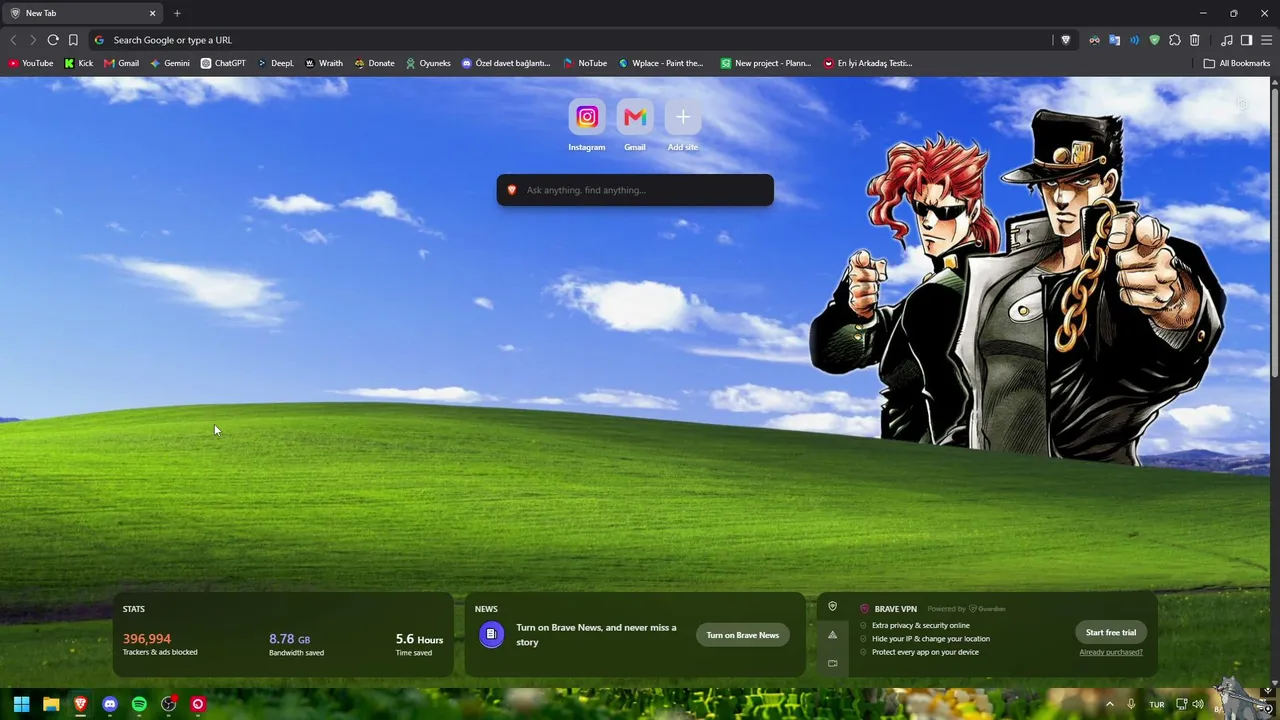Click the Already purchased? link
The width and height of the screenshot is (1280, 720).
click(x=1111, y=652)
